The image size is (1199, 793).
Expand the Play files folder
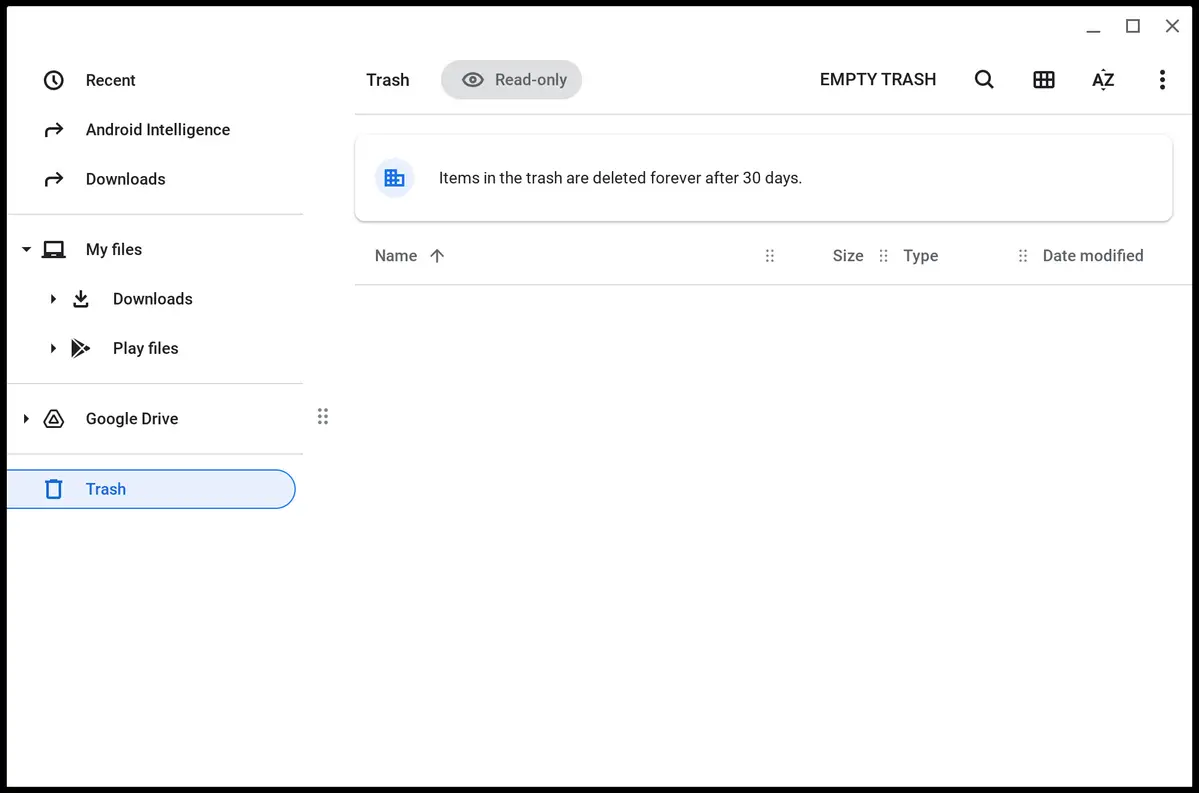(53, 348)
